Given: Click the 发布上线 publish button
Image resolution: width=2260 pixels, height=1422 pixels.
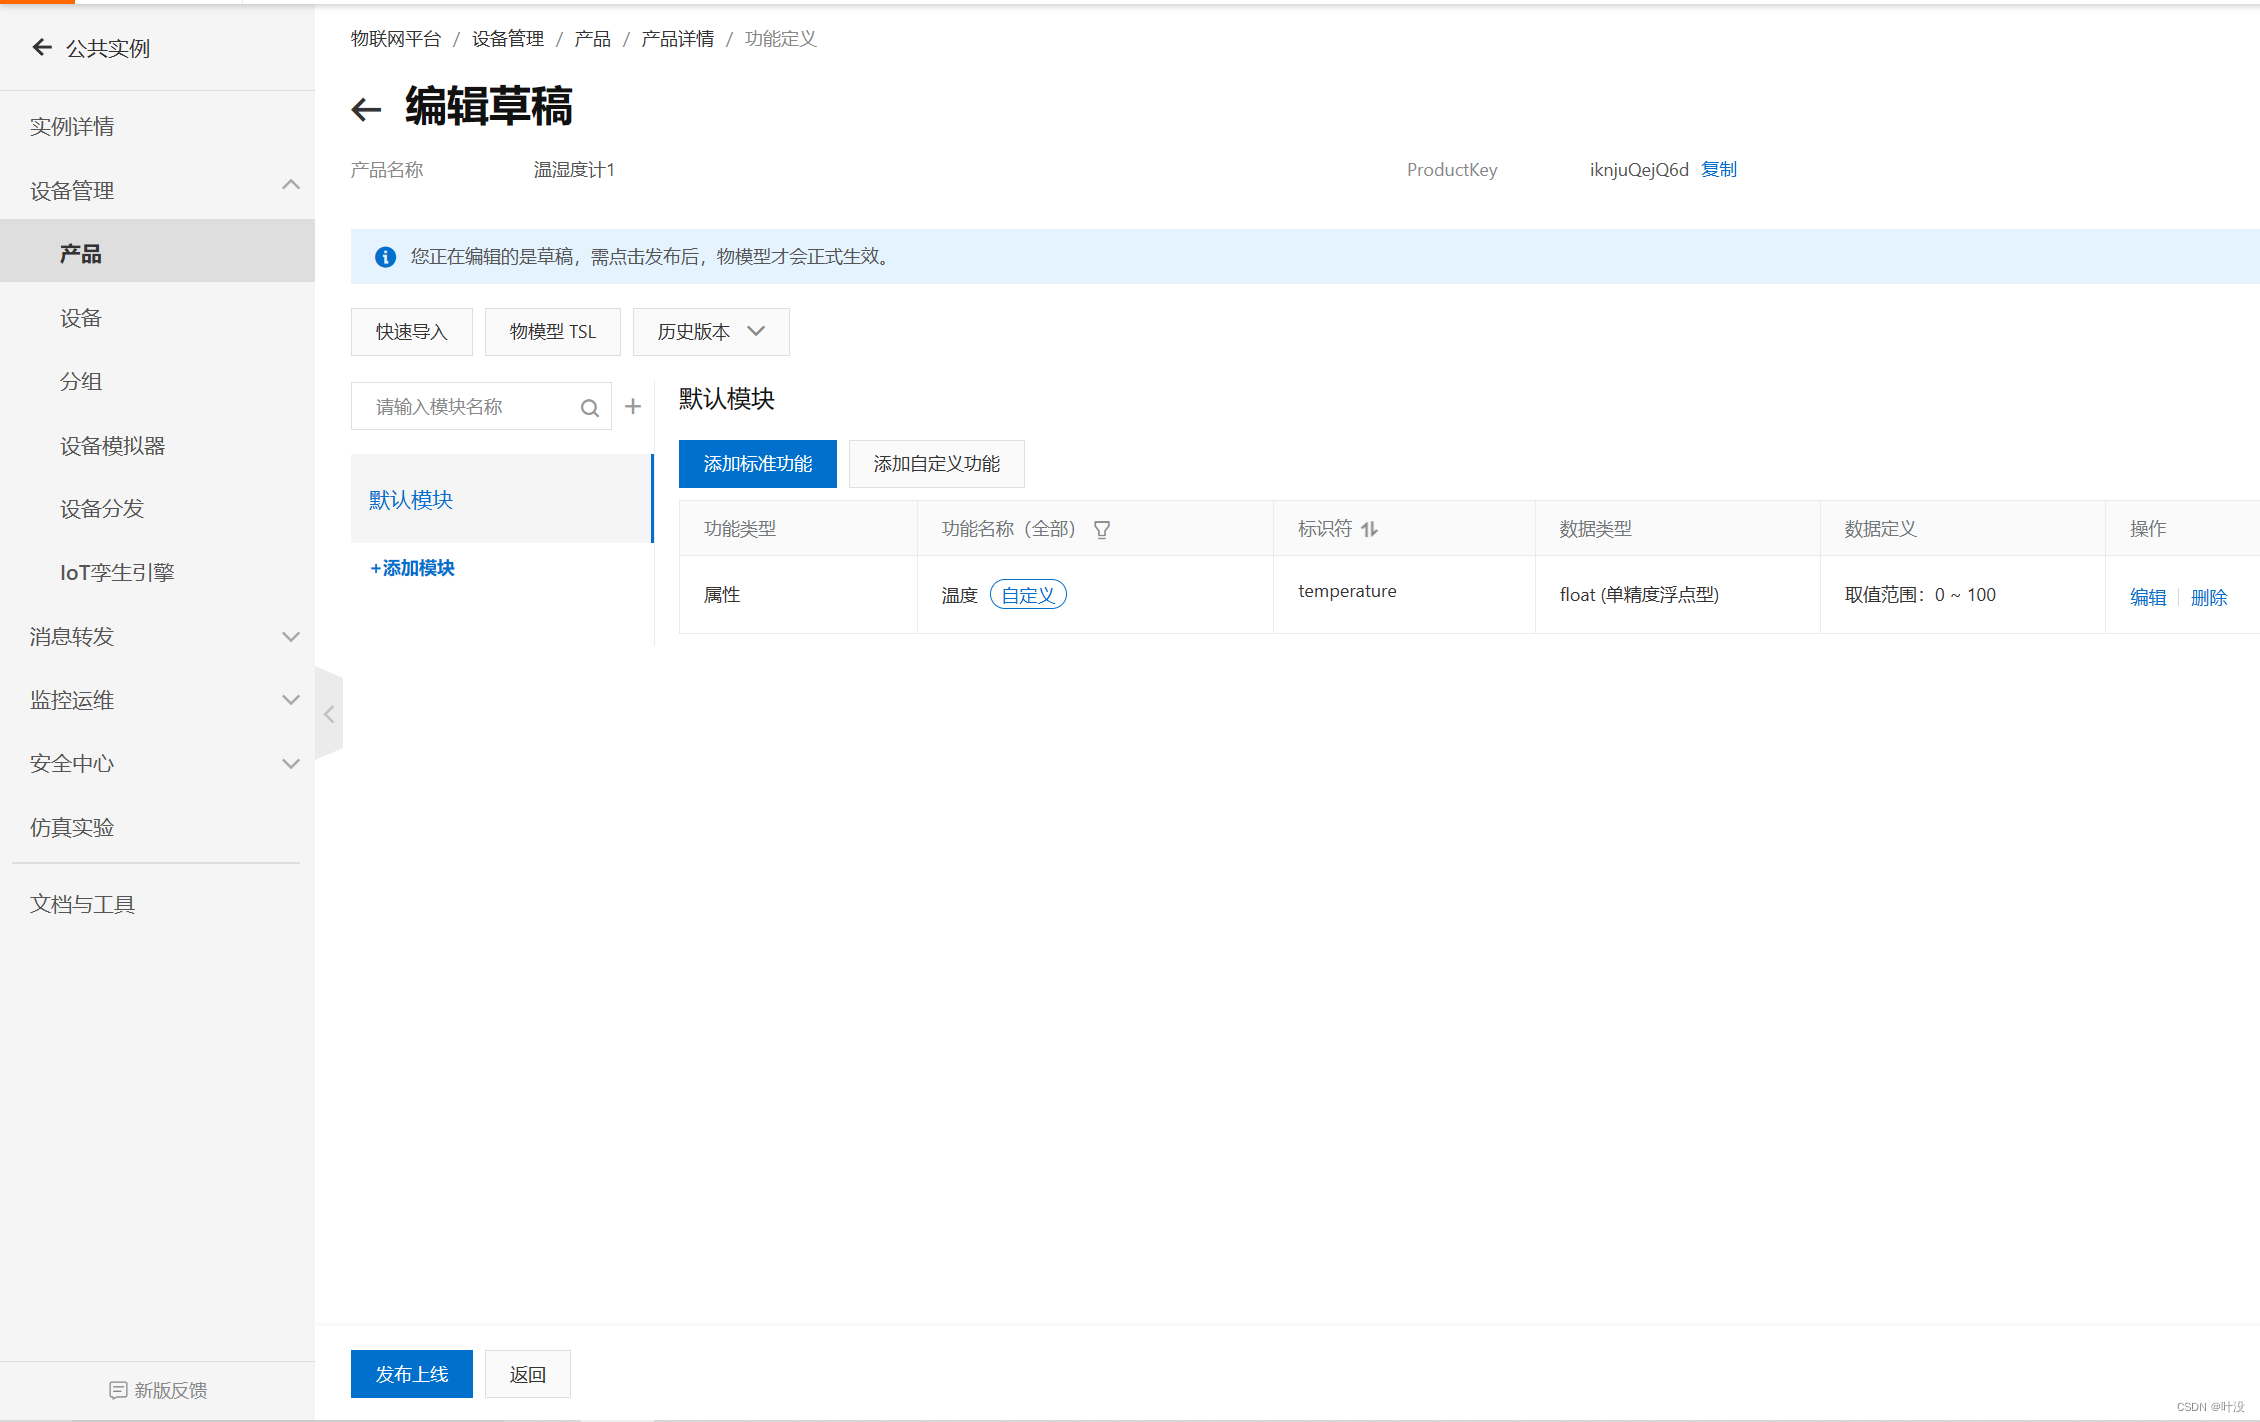Looking at the screenshot, I should 411,1373.
